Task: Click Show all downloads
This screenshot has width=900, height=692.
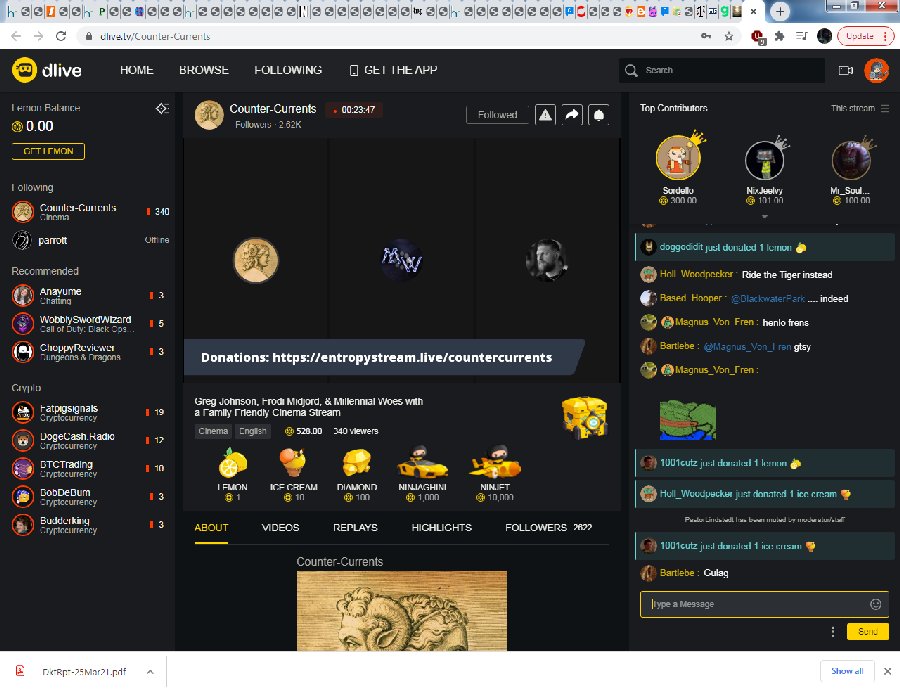Action: (x=847, y=671)
